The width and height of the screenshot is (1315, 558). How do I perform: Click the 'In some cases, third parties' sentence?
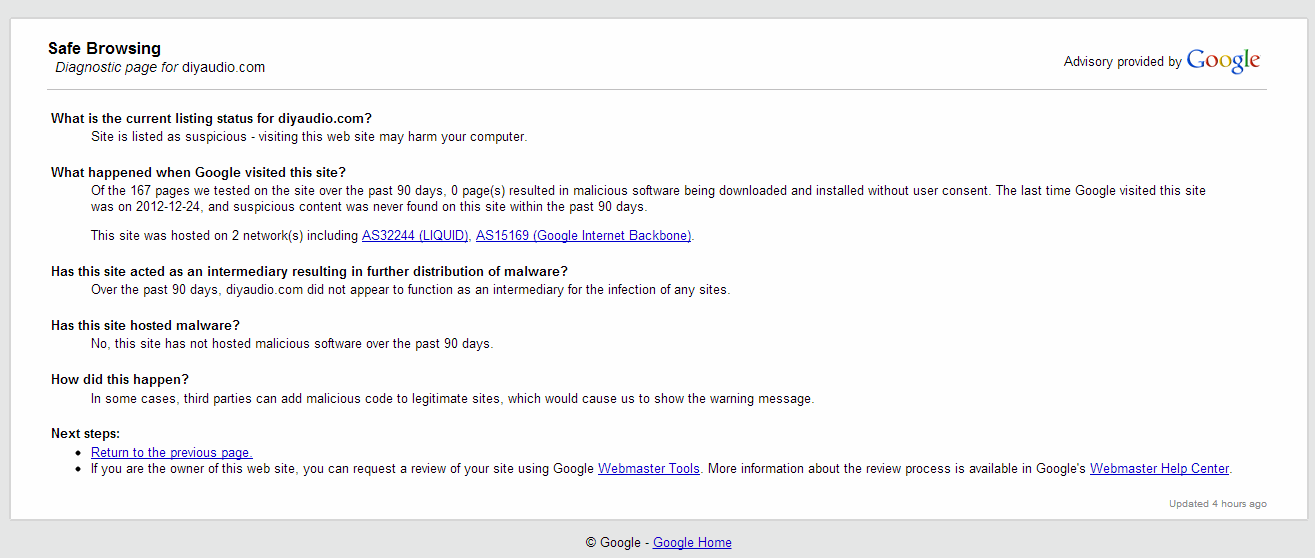coord(452,399)
